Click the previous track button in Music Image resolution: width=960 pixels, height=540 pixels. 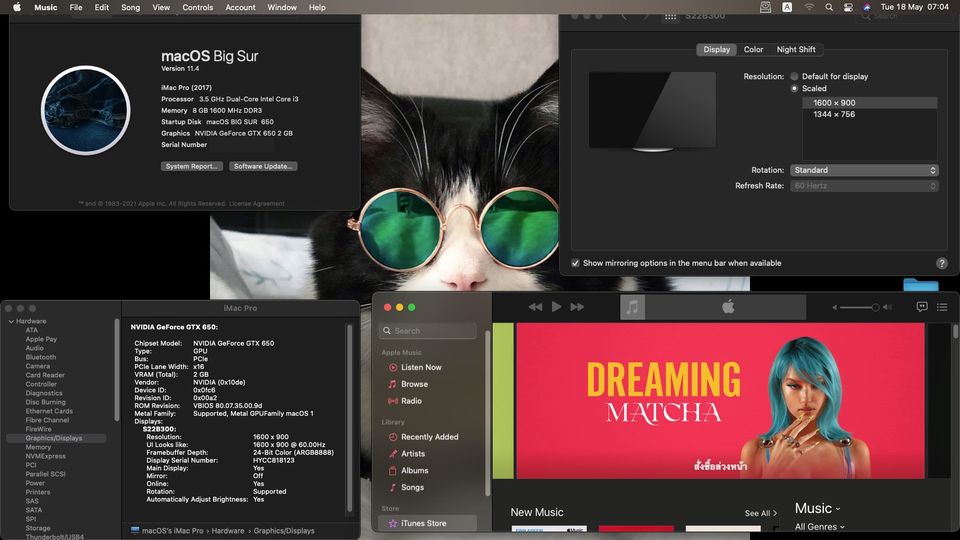[535, 307]
